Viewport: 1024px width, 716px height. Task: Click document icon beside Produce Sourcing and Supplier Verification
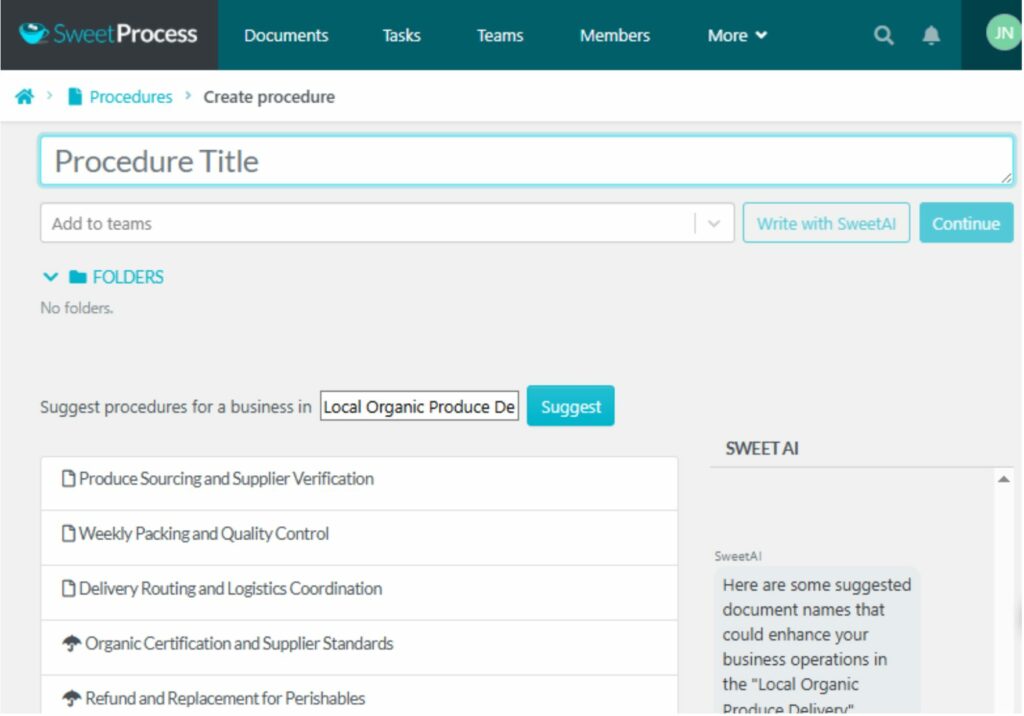point(68,478)
